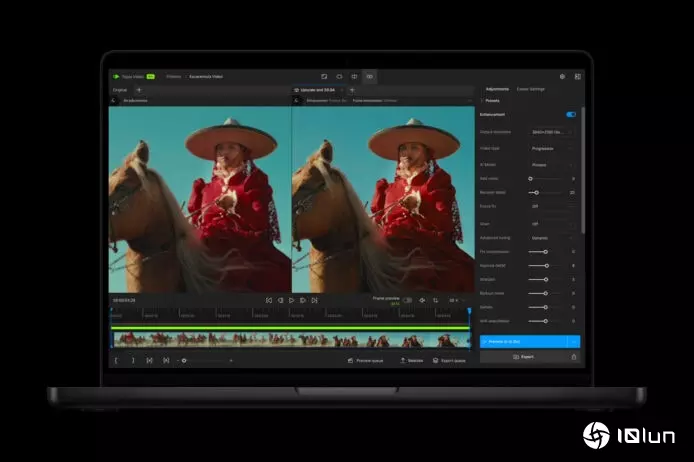The width and height of the screenshot is (694, 462).
Task: Adjust the Recover detail slider
Action: tap(536, 192)
